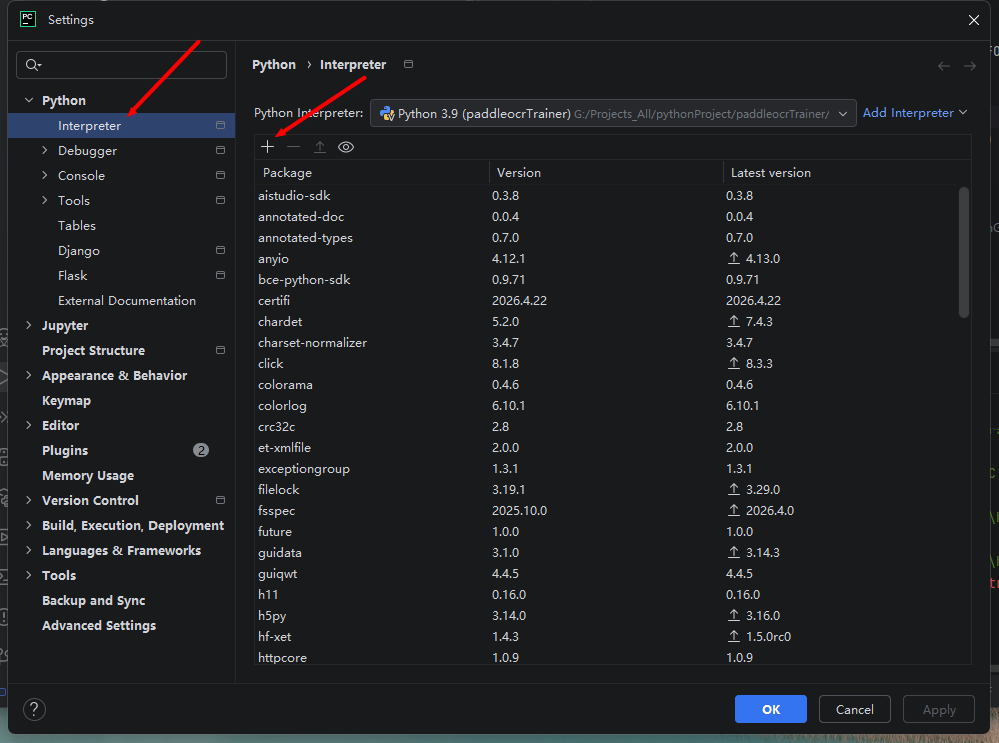999x743 pixels.
Task: Click the search settings field
Action: click(121, 65)
